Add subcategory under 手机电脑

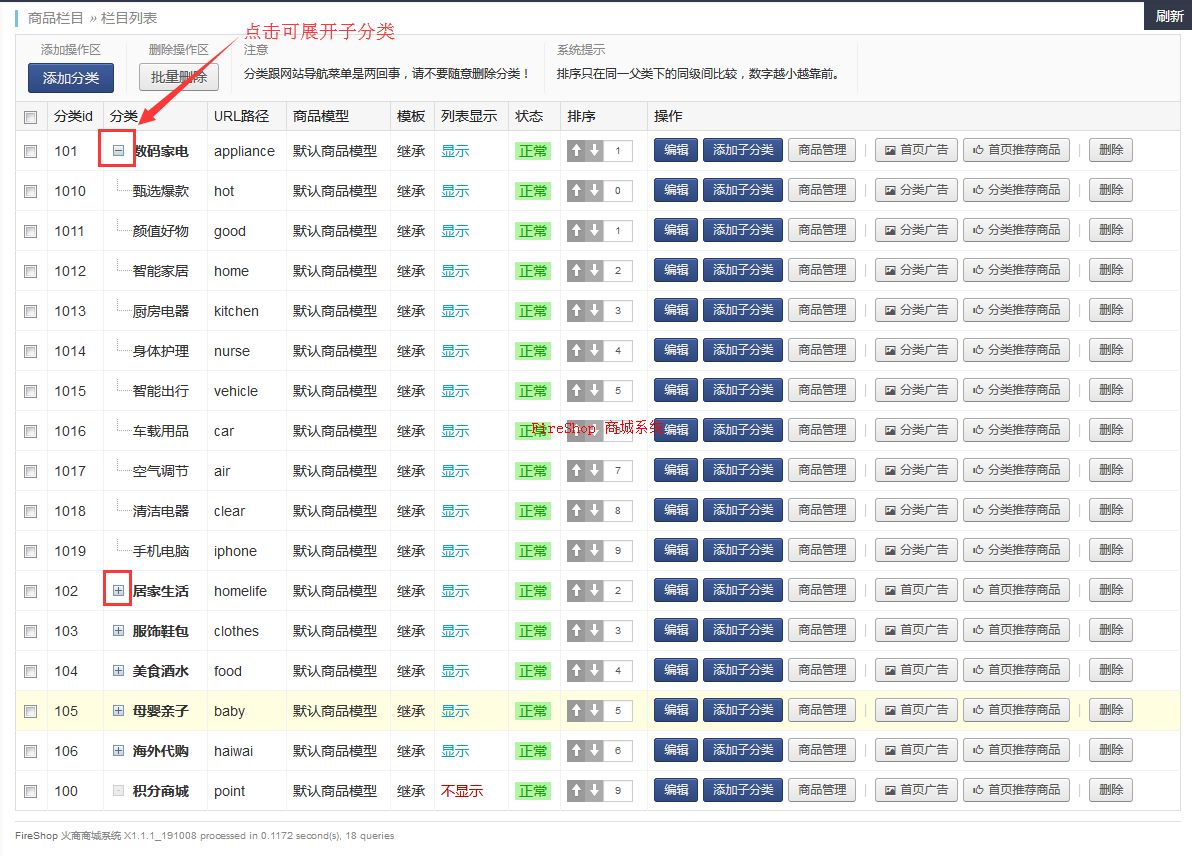coord(743,550)
